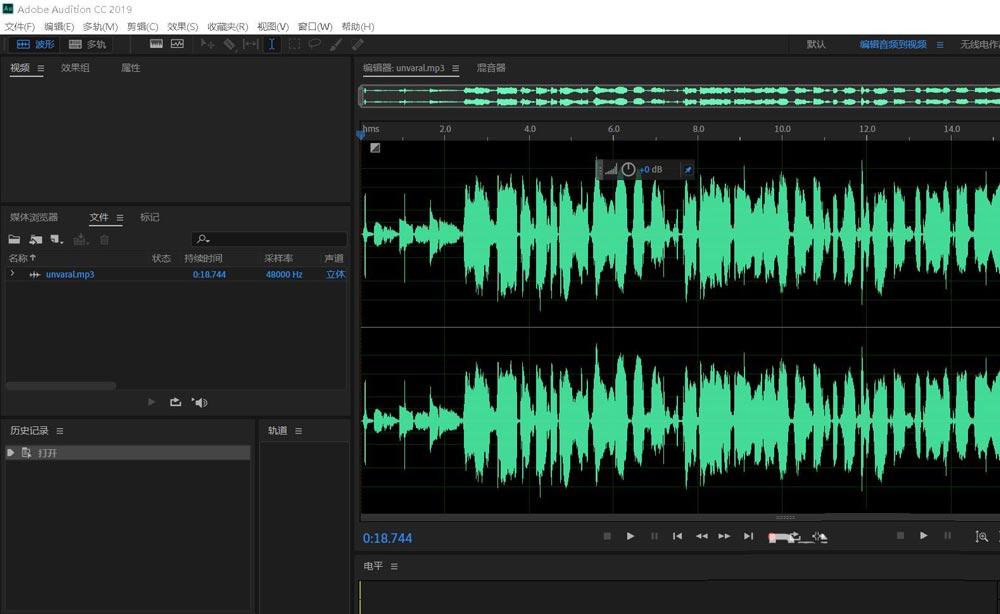Select the Time Selection tool in toolbar
1000x614 pixels.
272,44
